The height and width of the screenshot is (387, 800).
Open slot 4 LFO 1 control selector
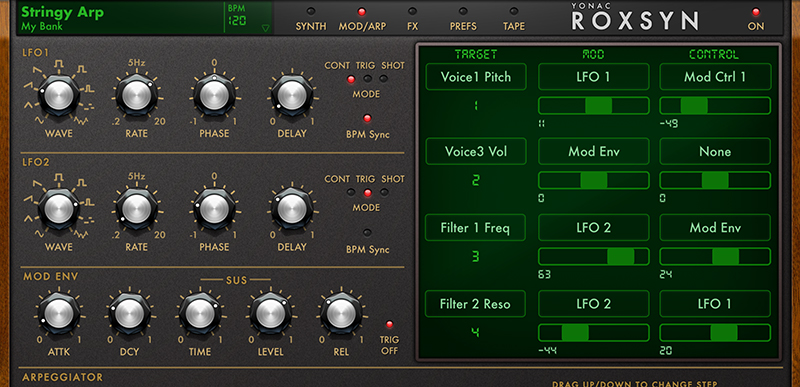(x=715, y=304)
